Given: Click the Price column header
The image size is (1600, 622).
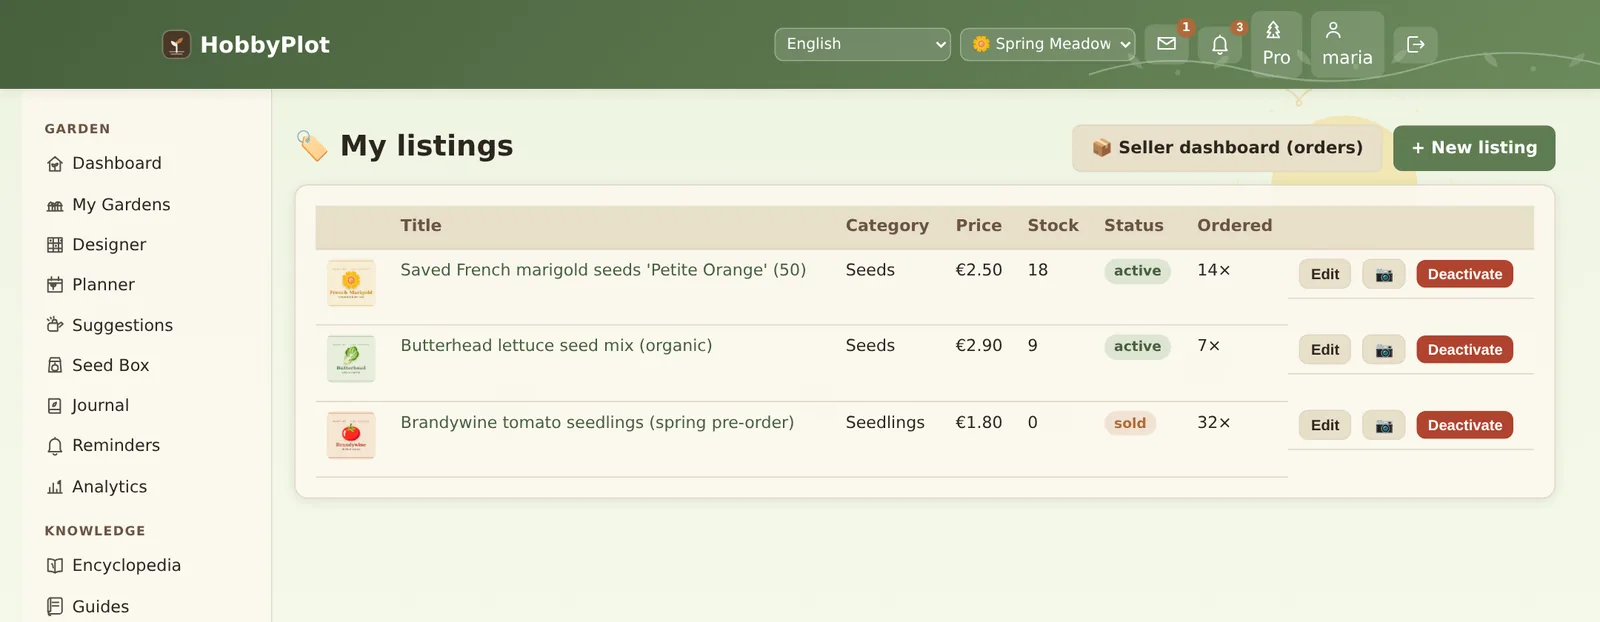Looking at the screenshot, I should click(978, 226).
